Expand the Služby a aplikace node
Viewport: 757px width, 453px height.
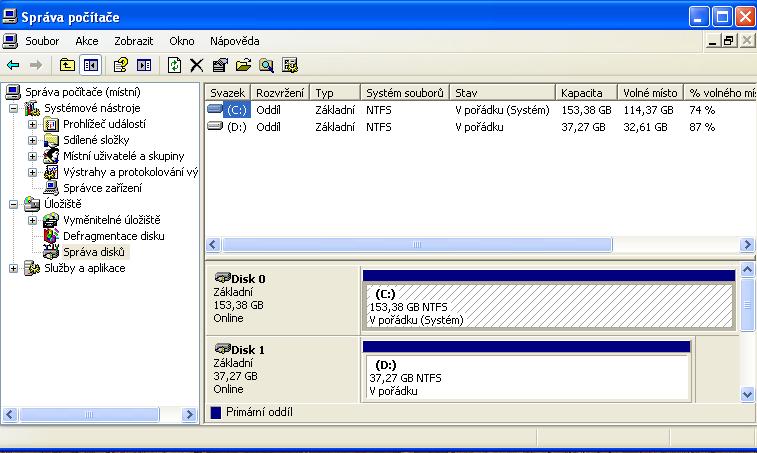(14, 268)
